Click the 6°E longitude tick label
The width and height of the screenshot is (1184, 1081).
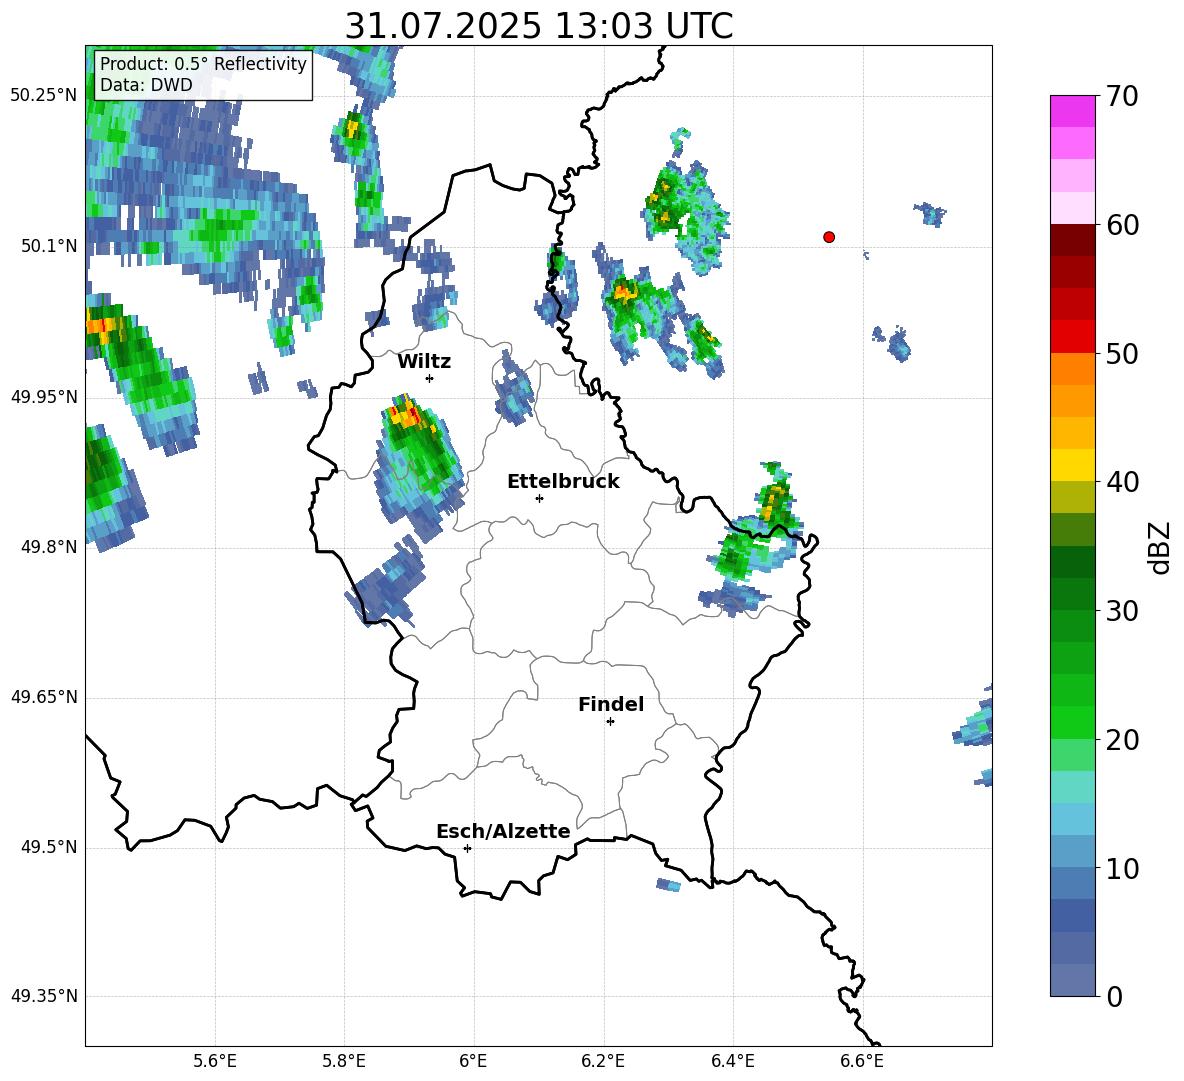[x=474, y=1062]
